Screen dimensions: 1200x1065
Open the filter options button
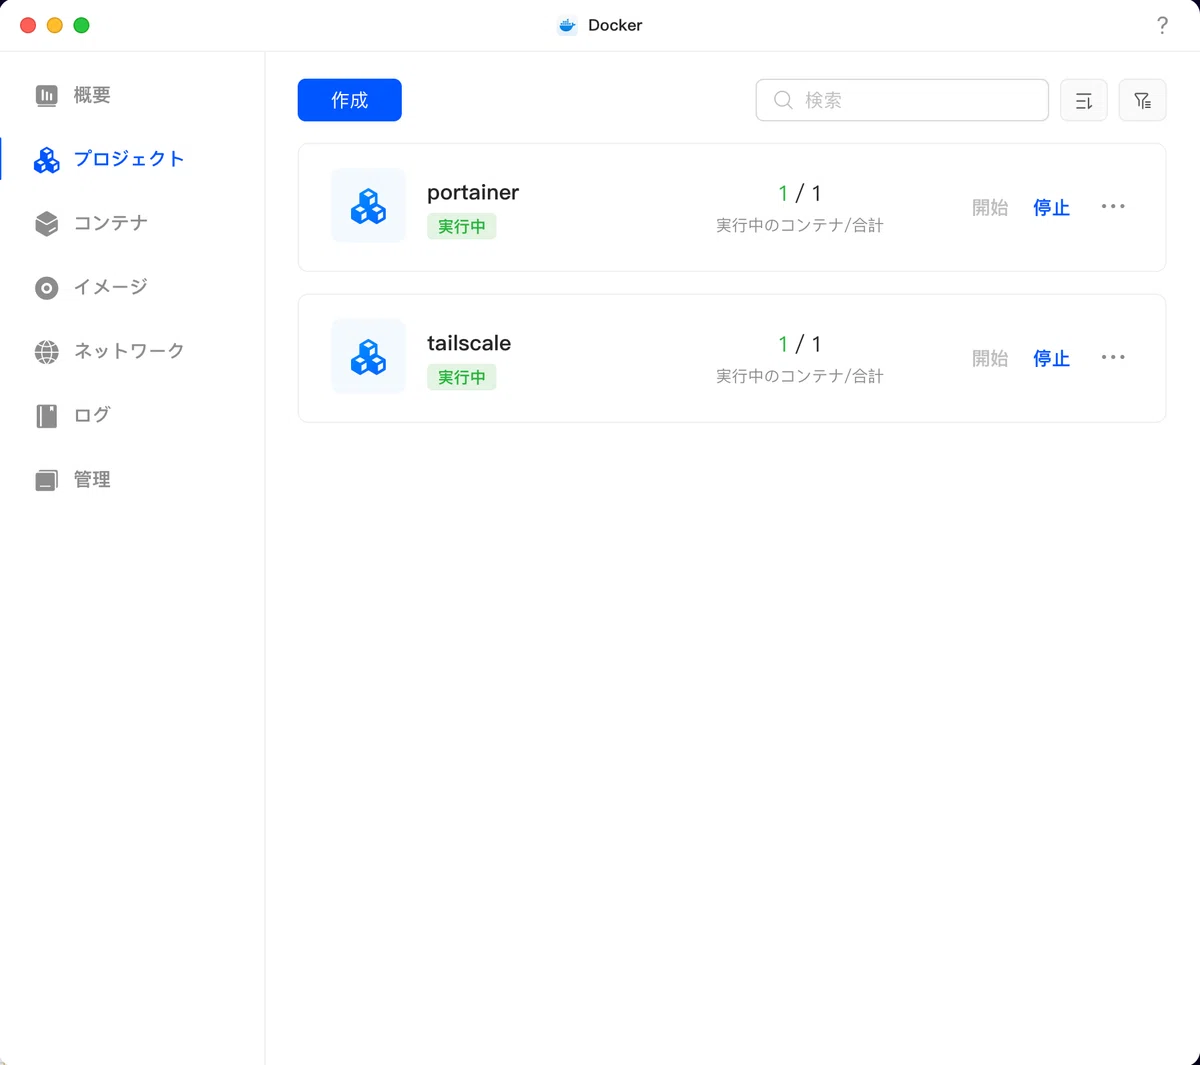[1142, 100]
